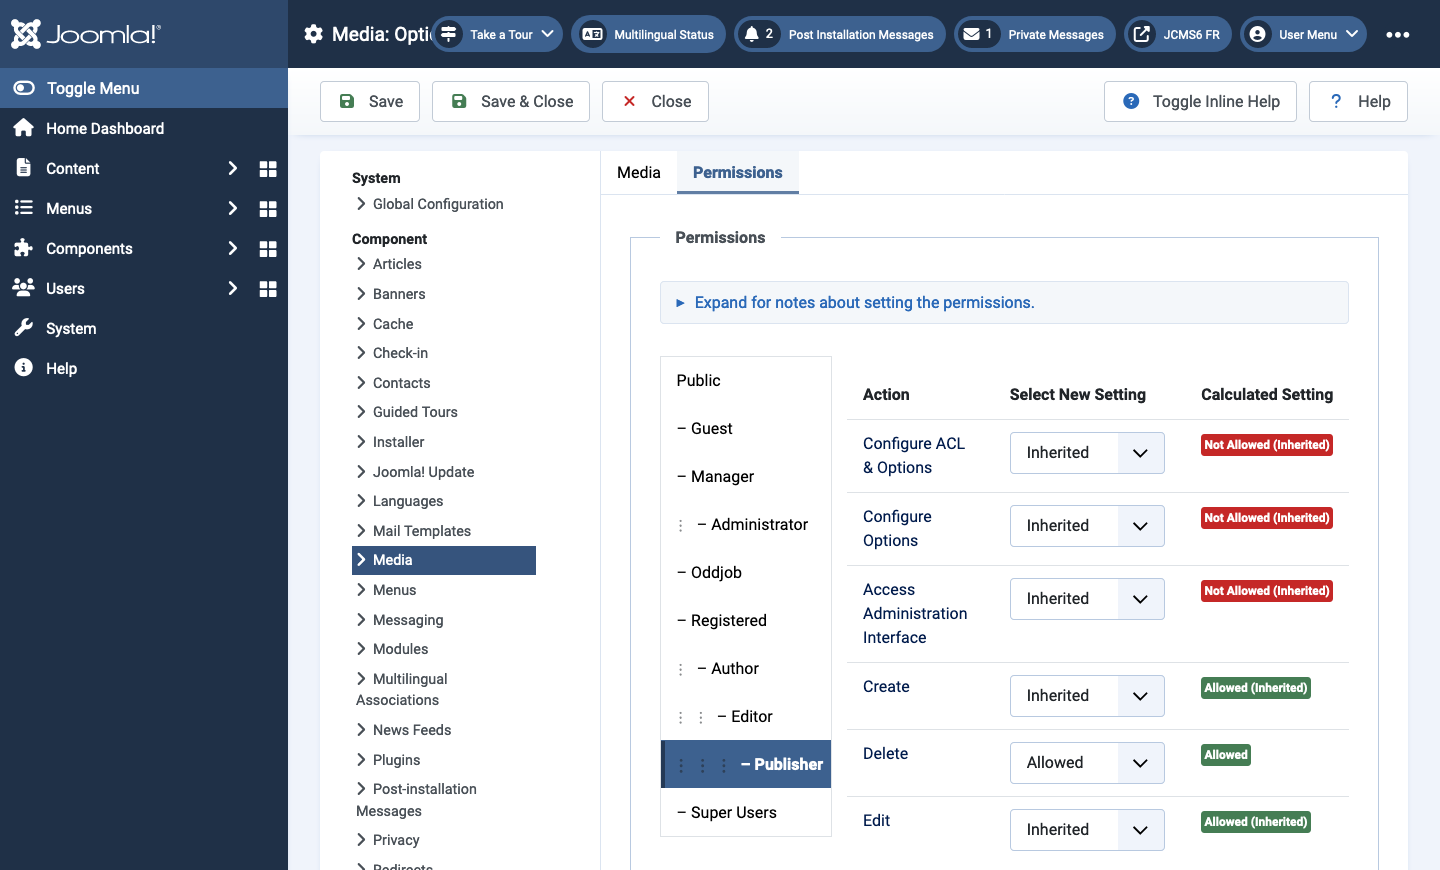The image size is (1440, 870).
Task: Open the three-dots overflow menu in header
Action: (1398, 34)
